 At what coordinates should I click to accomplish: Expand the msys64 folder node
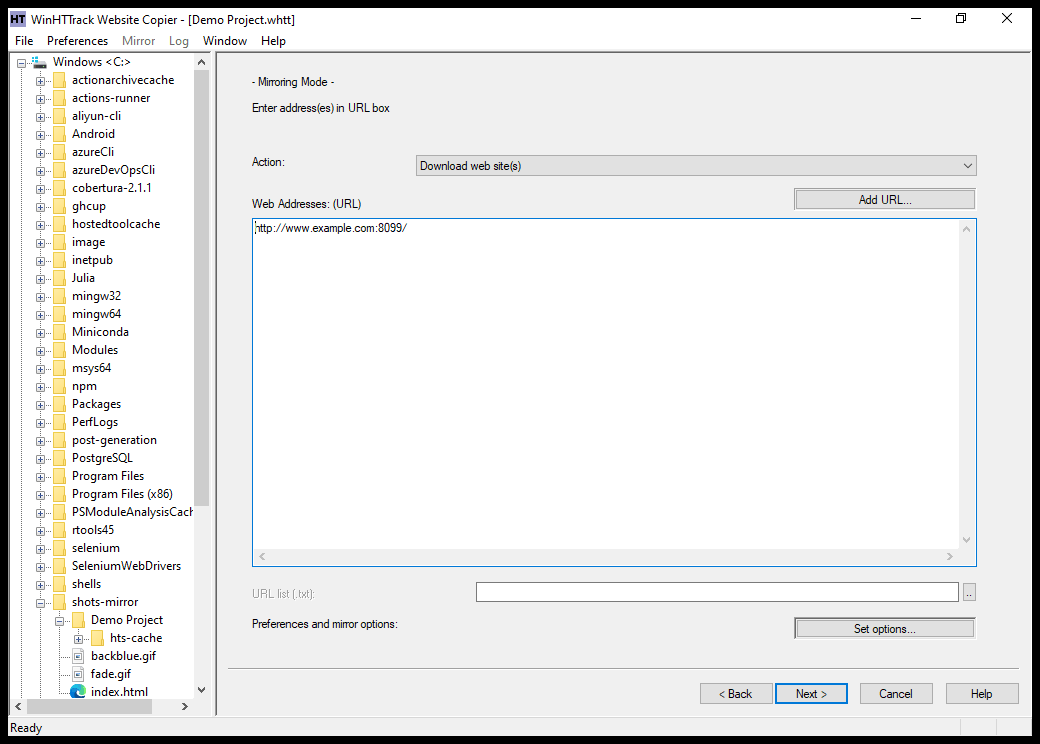(40, 369)
